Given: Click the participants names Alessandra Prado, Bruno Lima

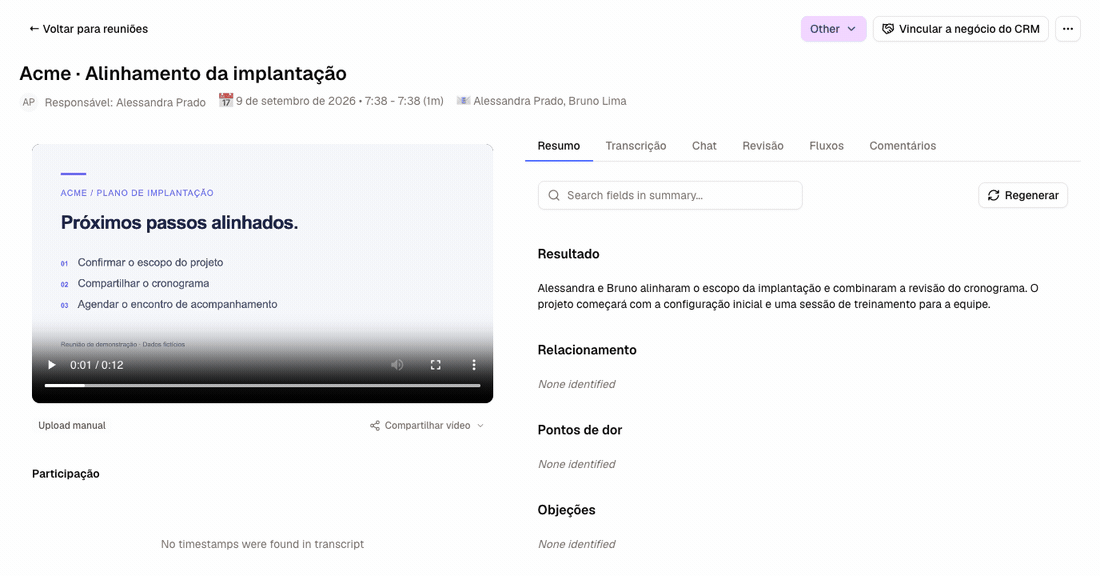Looking at the screenshot, I should pos(549,101).
